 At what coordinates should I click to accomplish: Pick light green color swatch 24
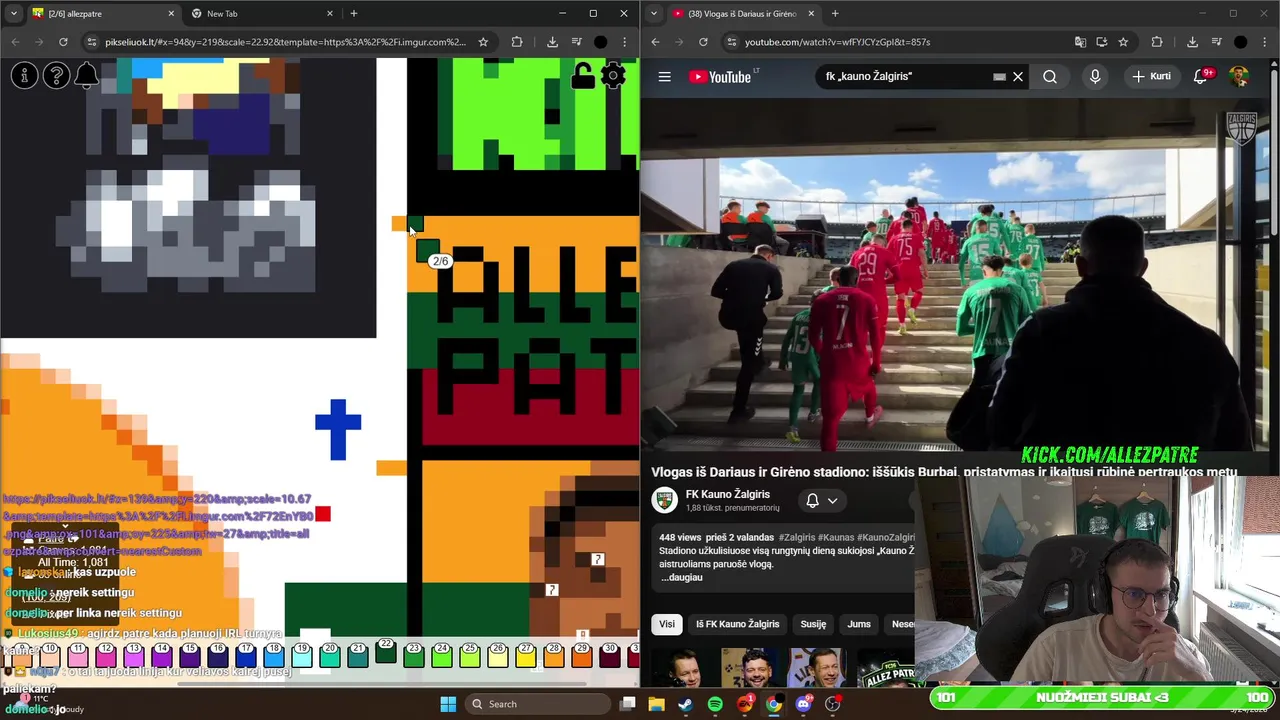pos(441,655)
